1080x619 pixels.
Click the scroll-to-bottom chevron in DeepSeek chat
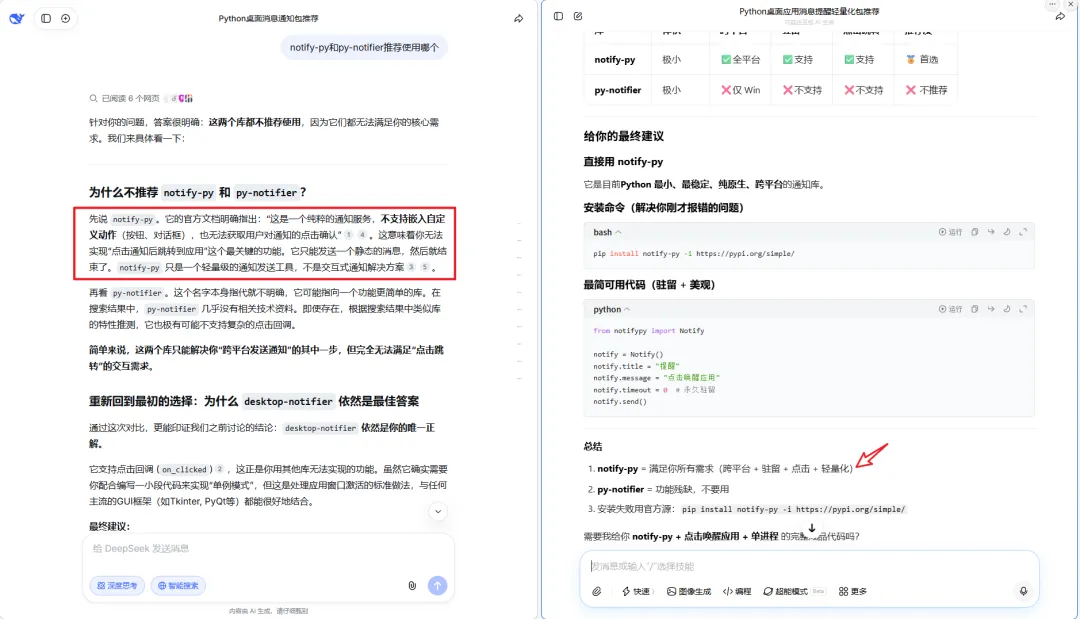pyautogui.click(x=438, y=511)
